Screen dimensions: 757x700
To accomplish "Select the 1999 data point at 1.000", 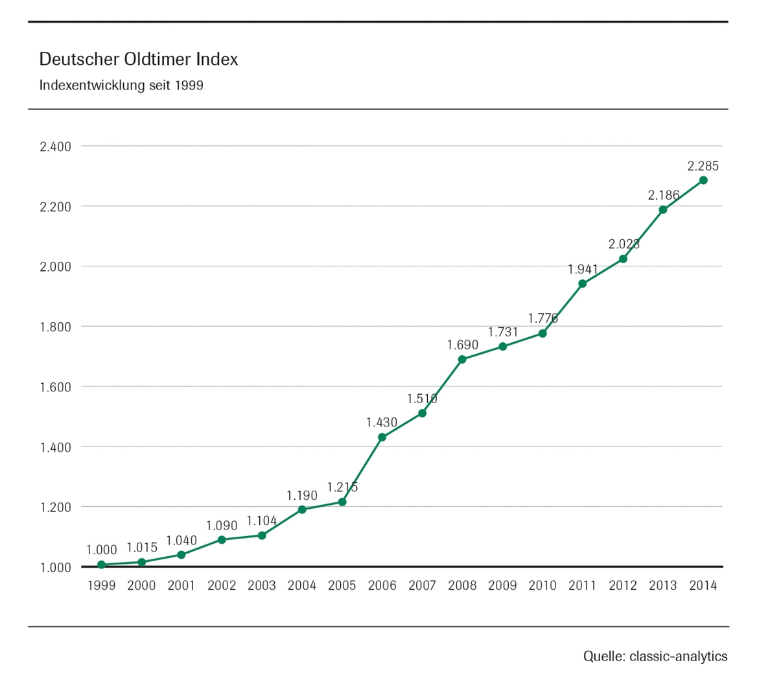I will point(101,565).
